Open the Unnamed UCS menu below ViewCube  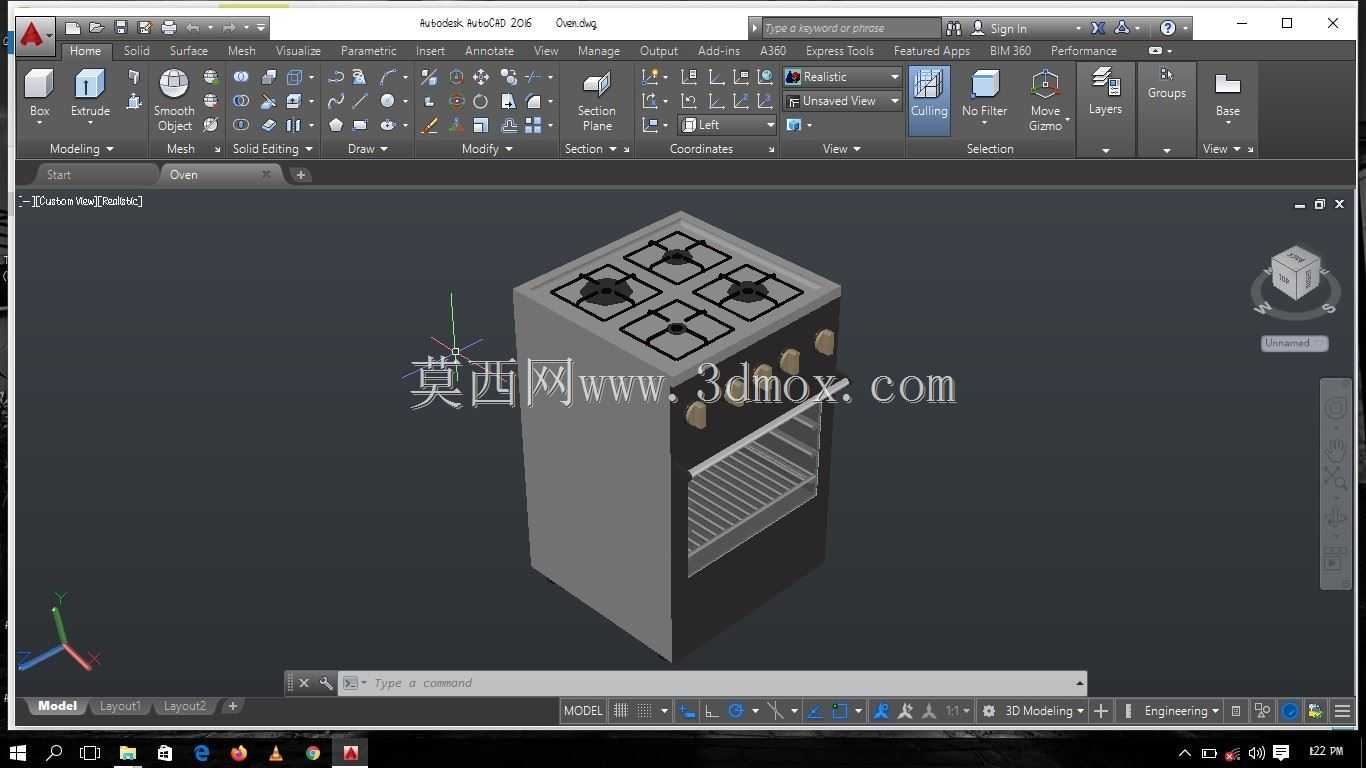(1294, 343)
